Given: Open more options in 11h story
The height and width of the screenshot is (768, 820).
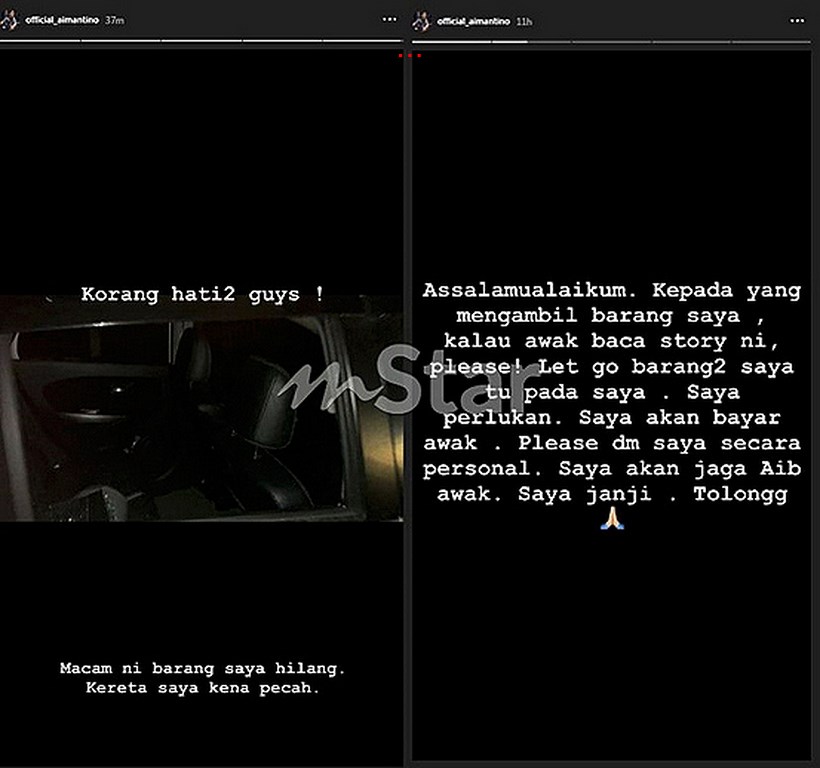Looking at the screenshot, I should pos(796,21).
